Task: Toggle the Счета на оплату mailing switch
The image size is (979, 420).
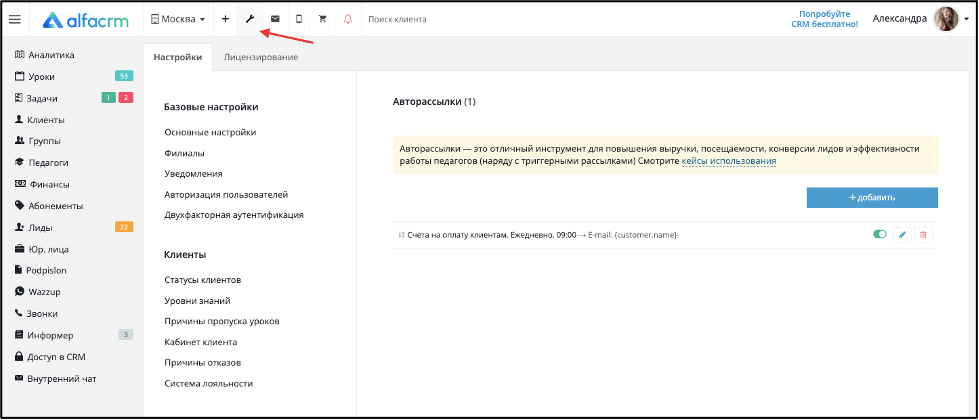Action: click(x=880, y=235)
